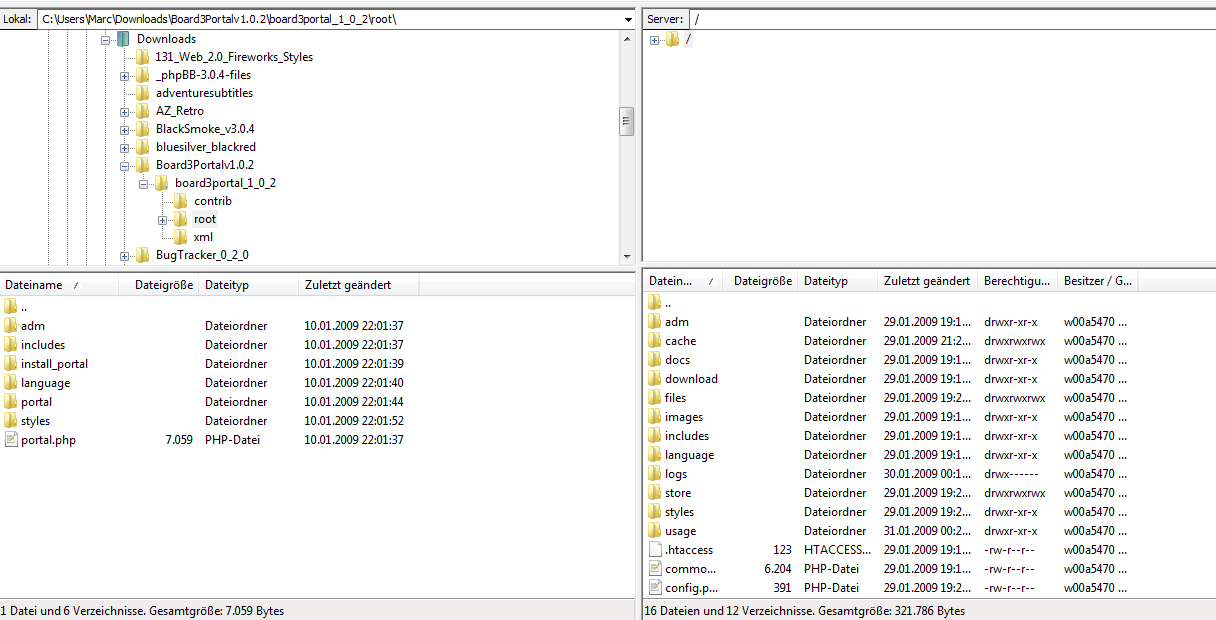1216x620 pixels.
Task: Open the local path dropdown arrow
Action: click(x=626, y=19)
